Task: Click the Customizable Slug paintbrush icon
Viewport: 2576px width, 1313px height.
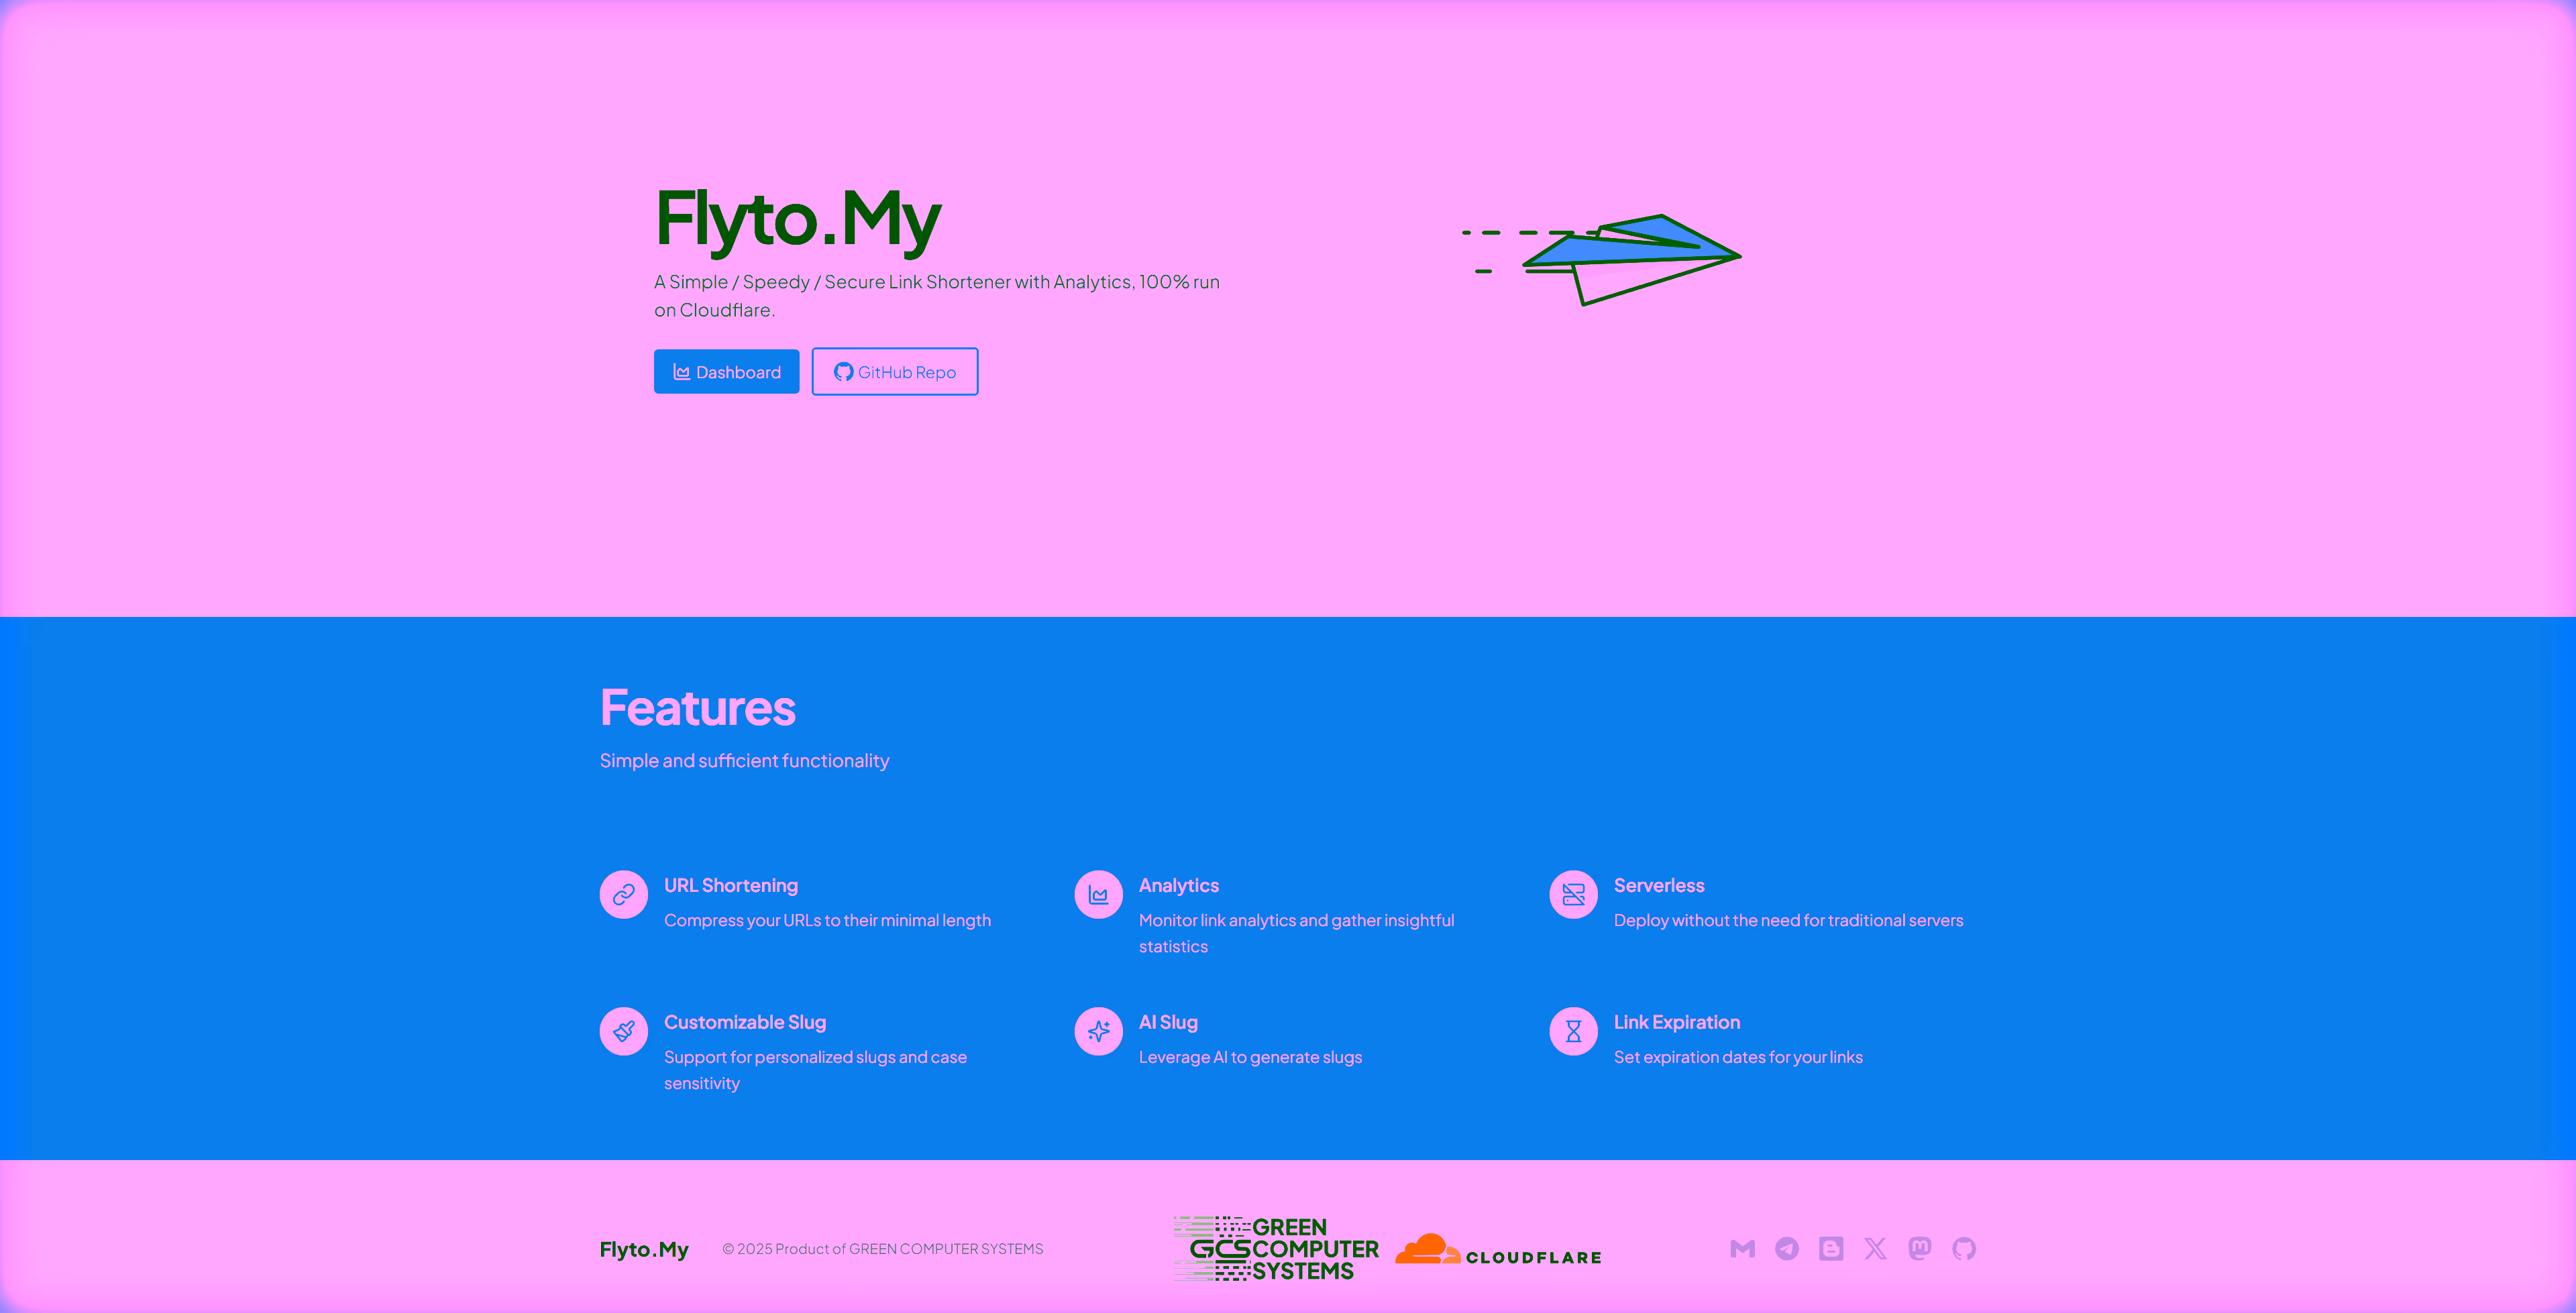Action: coord(623,1031)
